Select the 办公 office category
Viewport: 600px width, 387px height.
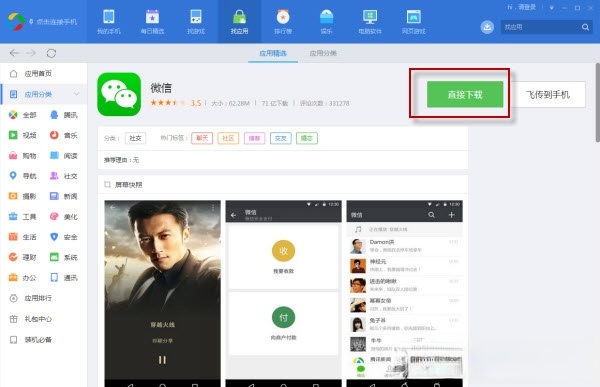click(23, 278)
